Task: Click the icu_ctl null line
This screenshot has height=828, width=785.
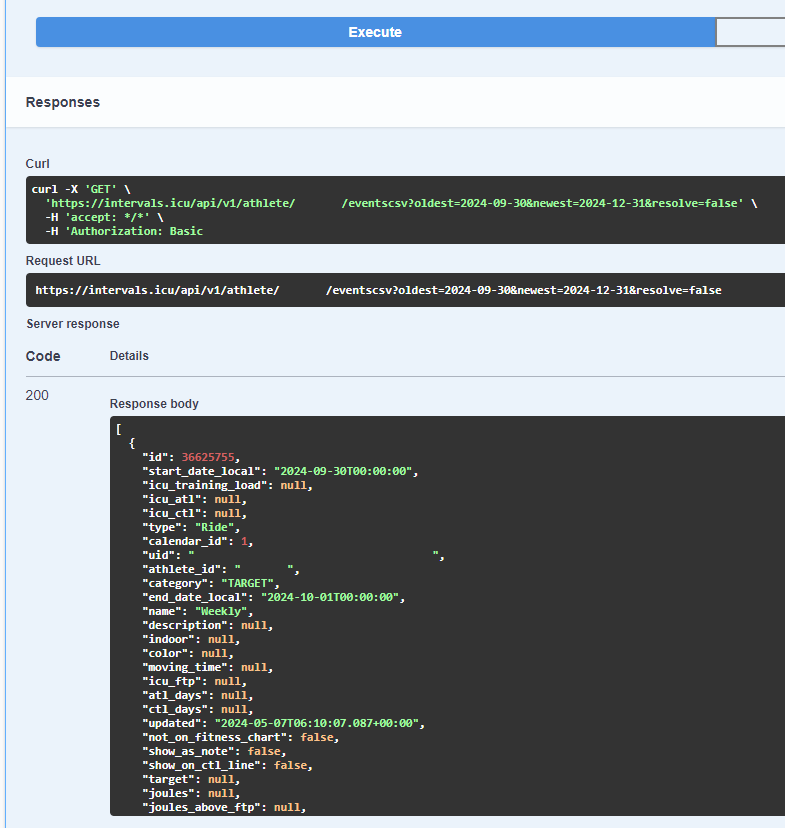Action: point(194,513)
